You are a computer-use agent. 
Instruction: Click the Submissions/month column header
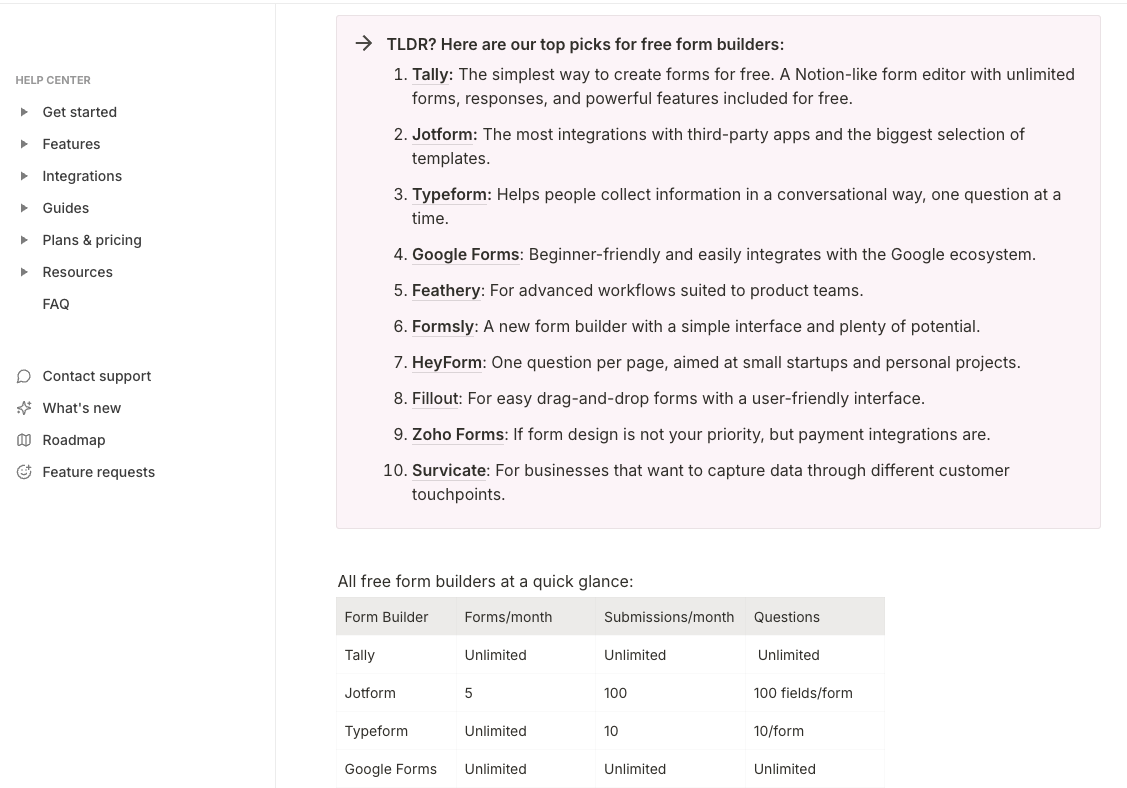click(x=671, y=617)
